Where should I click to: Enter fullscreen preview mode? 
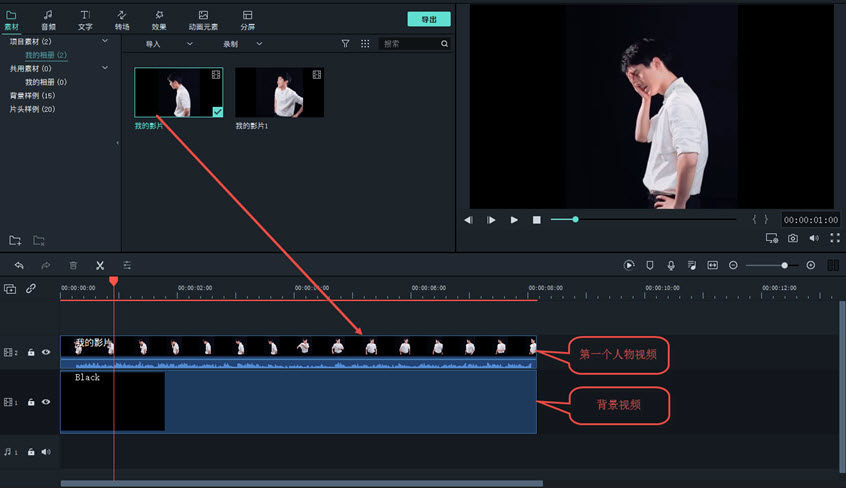833,238
